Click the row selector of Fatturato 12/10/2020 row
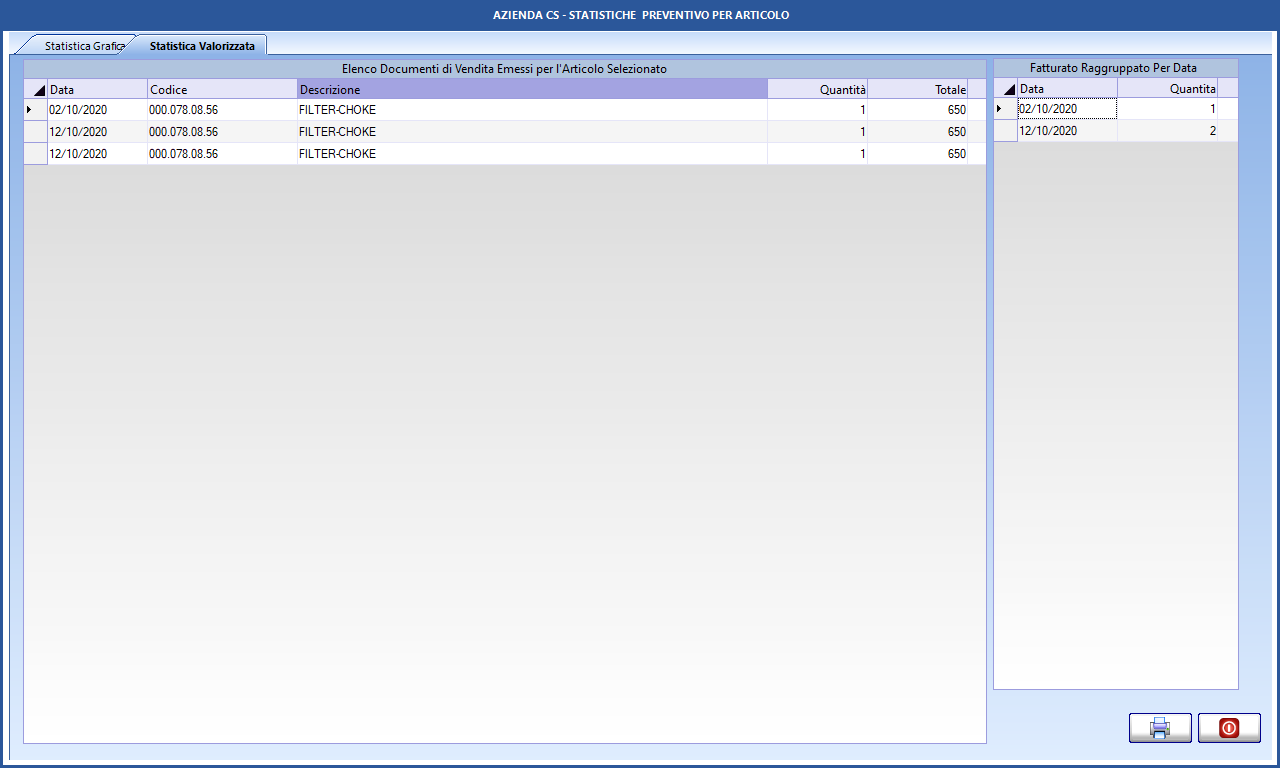Viewport: 1280px width, 768px height. click(1006, 131)
